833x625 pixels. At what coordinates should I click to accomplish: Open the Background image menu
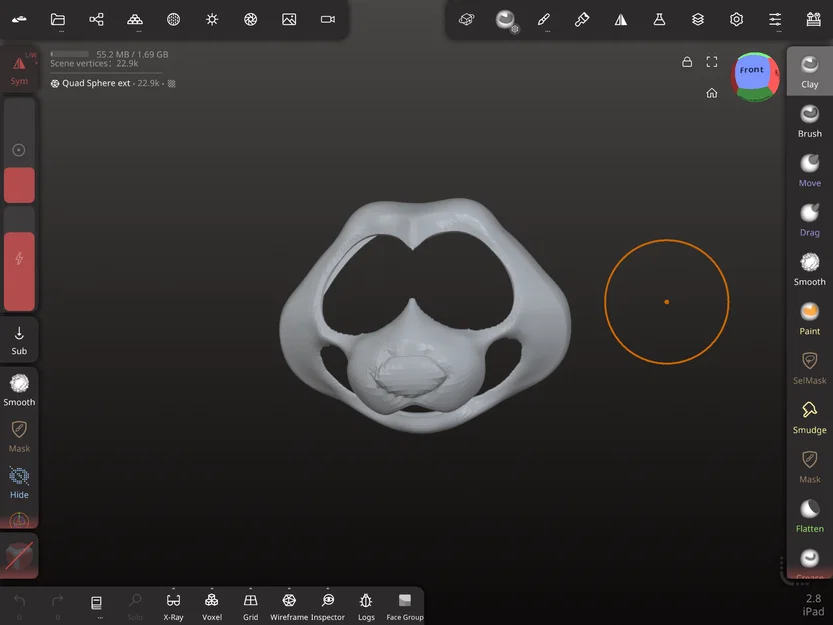[x=289, y=20]
